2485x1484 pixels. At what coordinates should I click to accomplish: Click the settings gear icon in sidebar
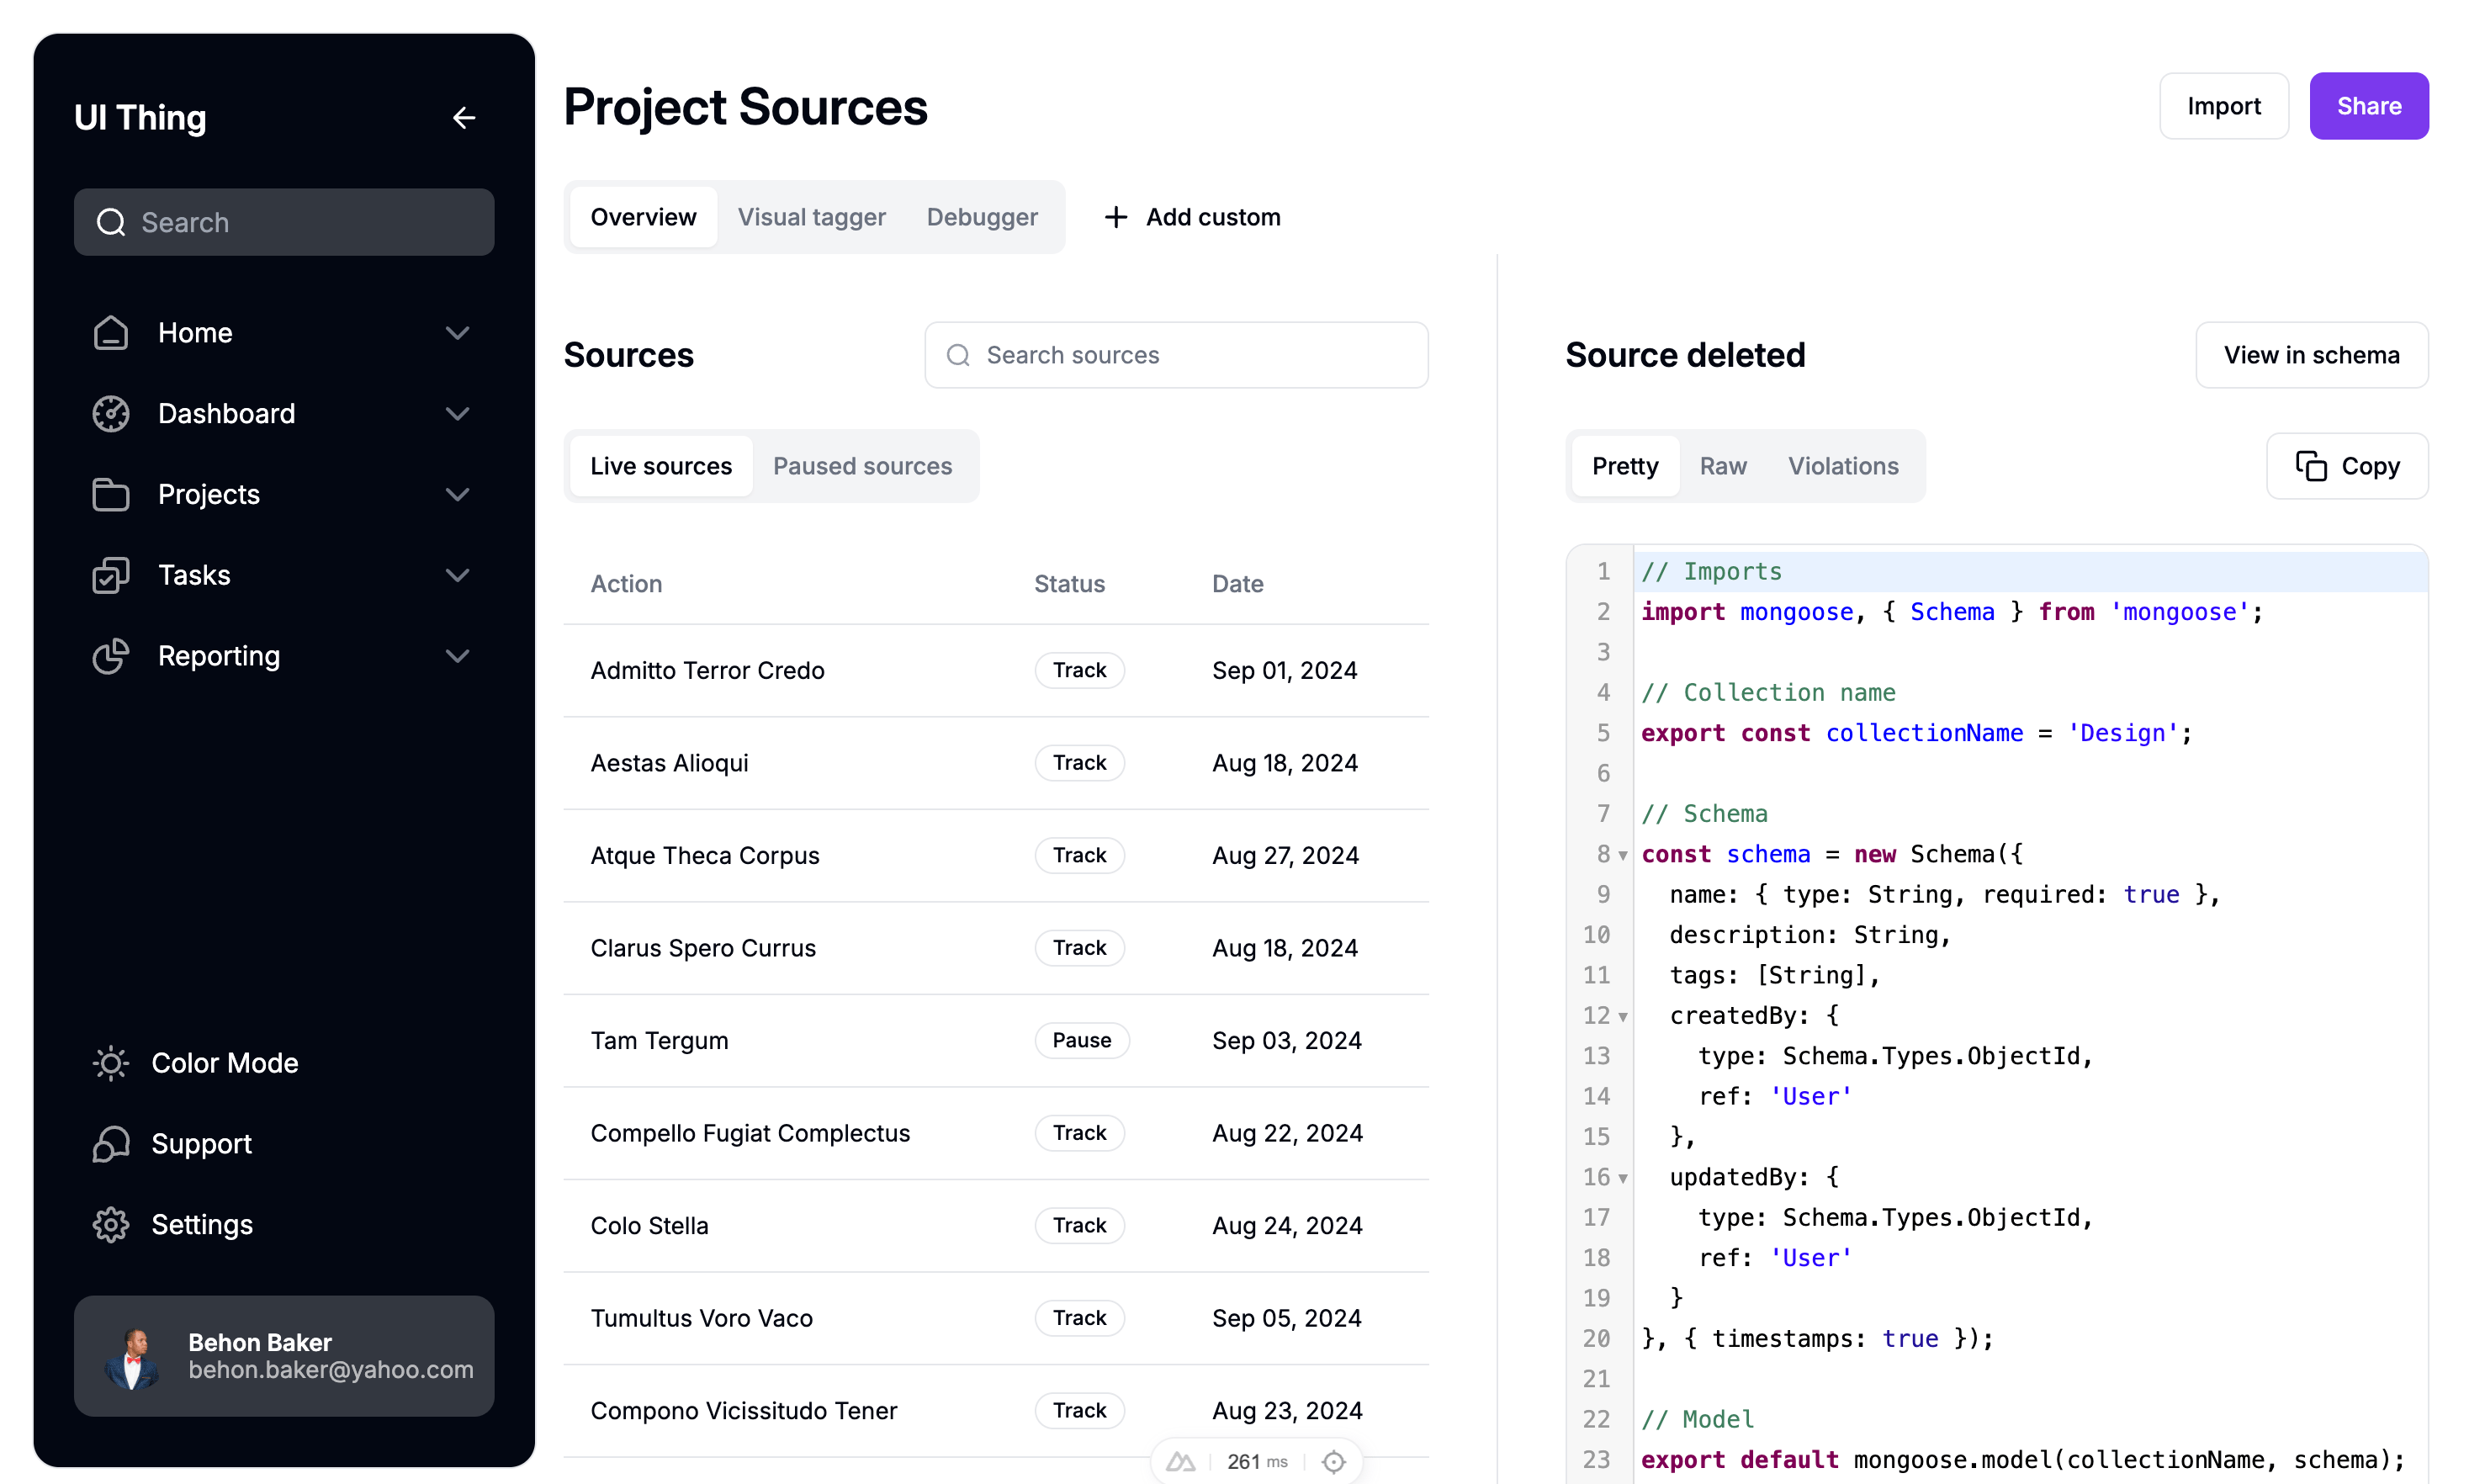pyautogui.click(x=109, y=1222)
